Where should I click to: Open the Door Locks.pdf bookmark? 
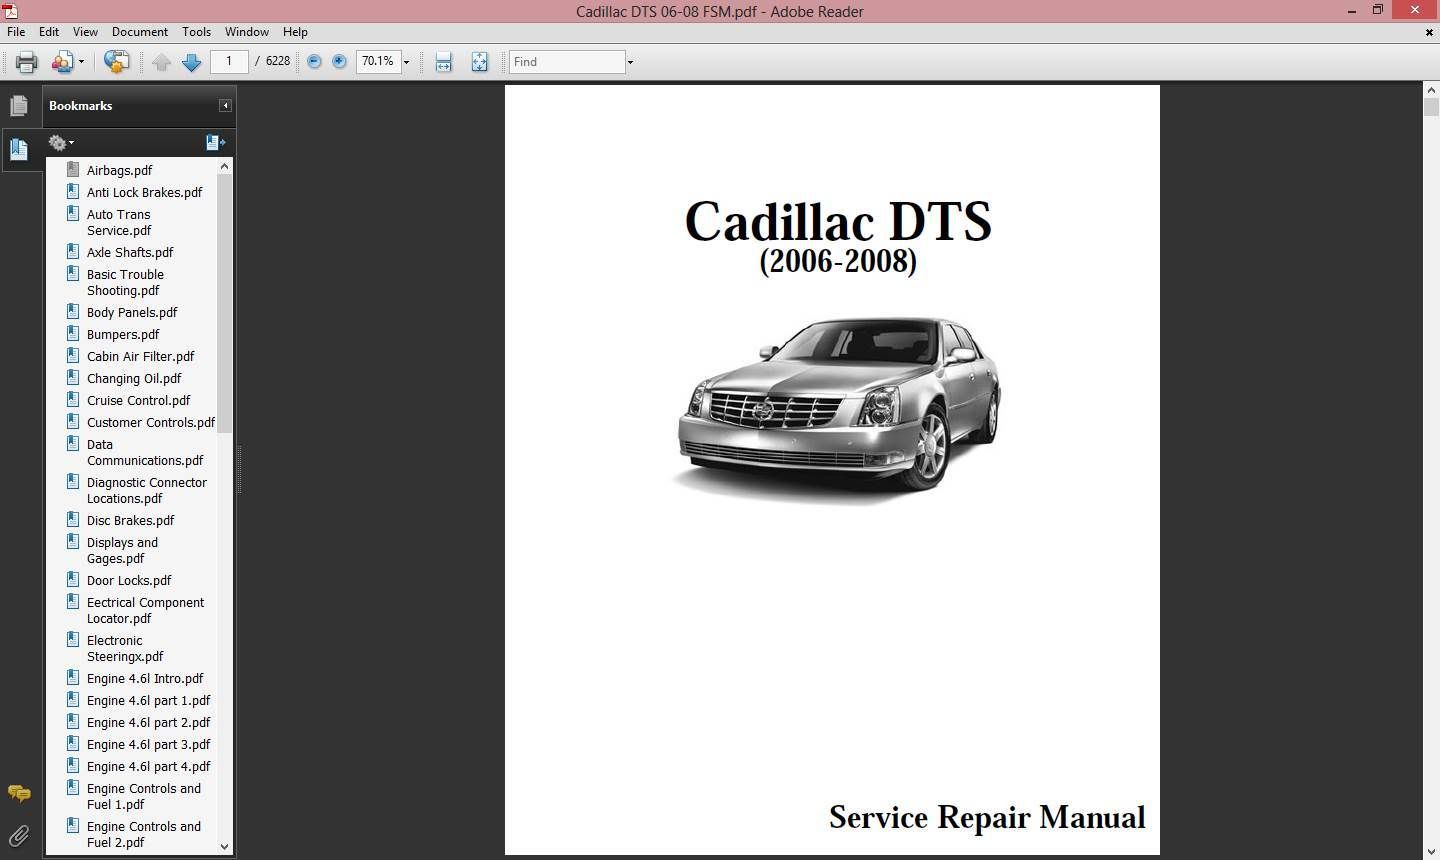129,580
